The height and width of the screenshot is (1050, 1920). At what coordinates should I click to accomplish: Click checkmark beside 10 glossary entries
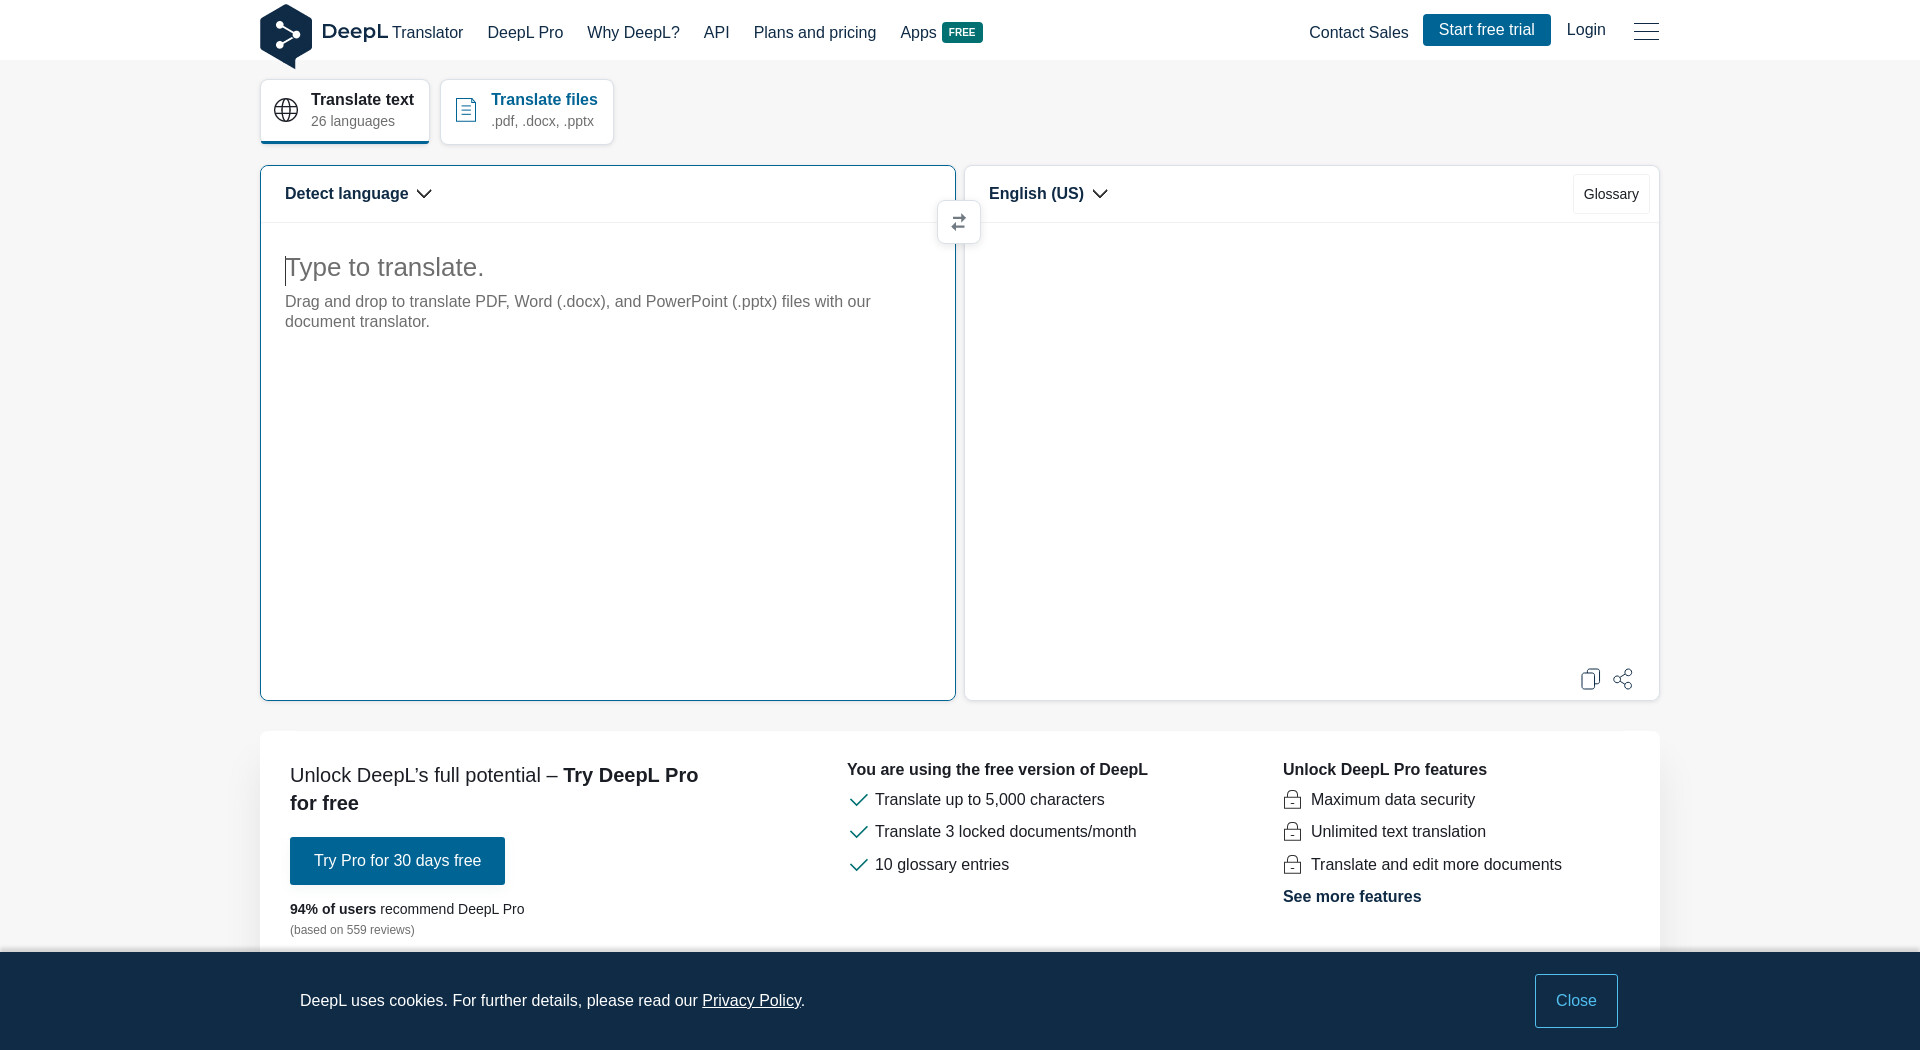(858, 865)
